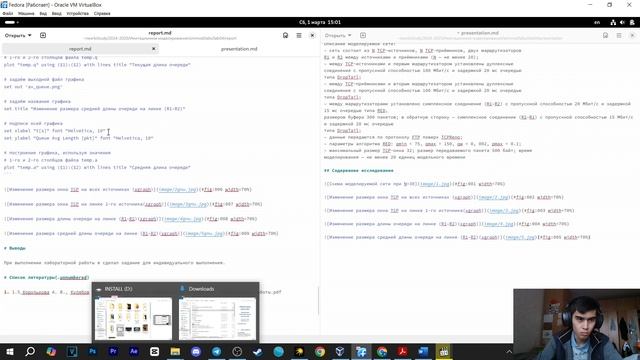The height and width of the screenshot is (360, 640).
Task: Save document icon in report.md window
Action: (x=285, y=36)
